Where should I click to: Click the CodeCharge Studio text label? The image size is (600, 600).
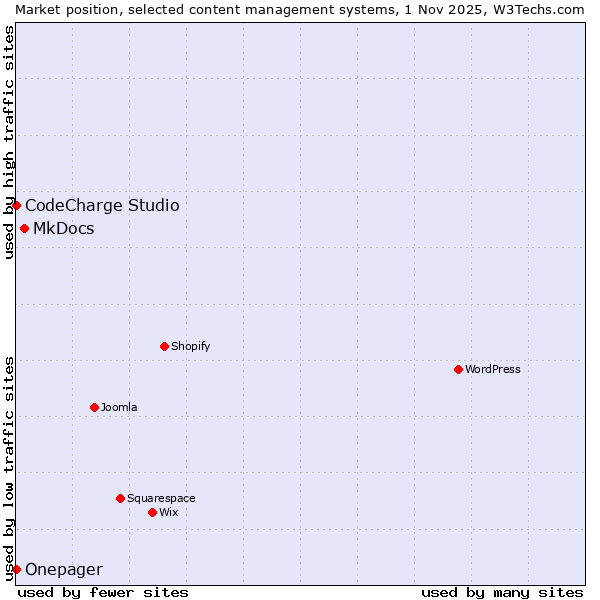tap(102, 205)
